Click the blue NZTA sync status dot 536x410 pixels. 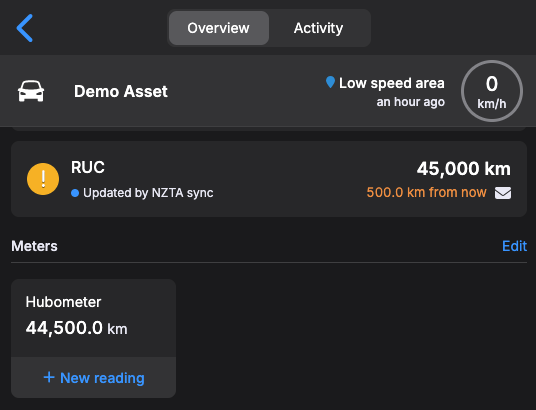pyautogui.click(x=75, y=193)
